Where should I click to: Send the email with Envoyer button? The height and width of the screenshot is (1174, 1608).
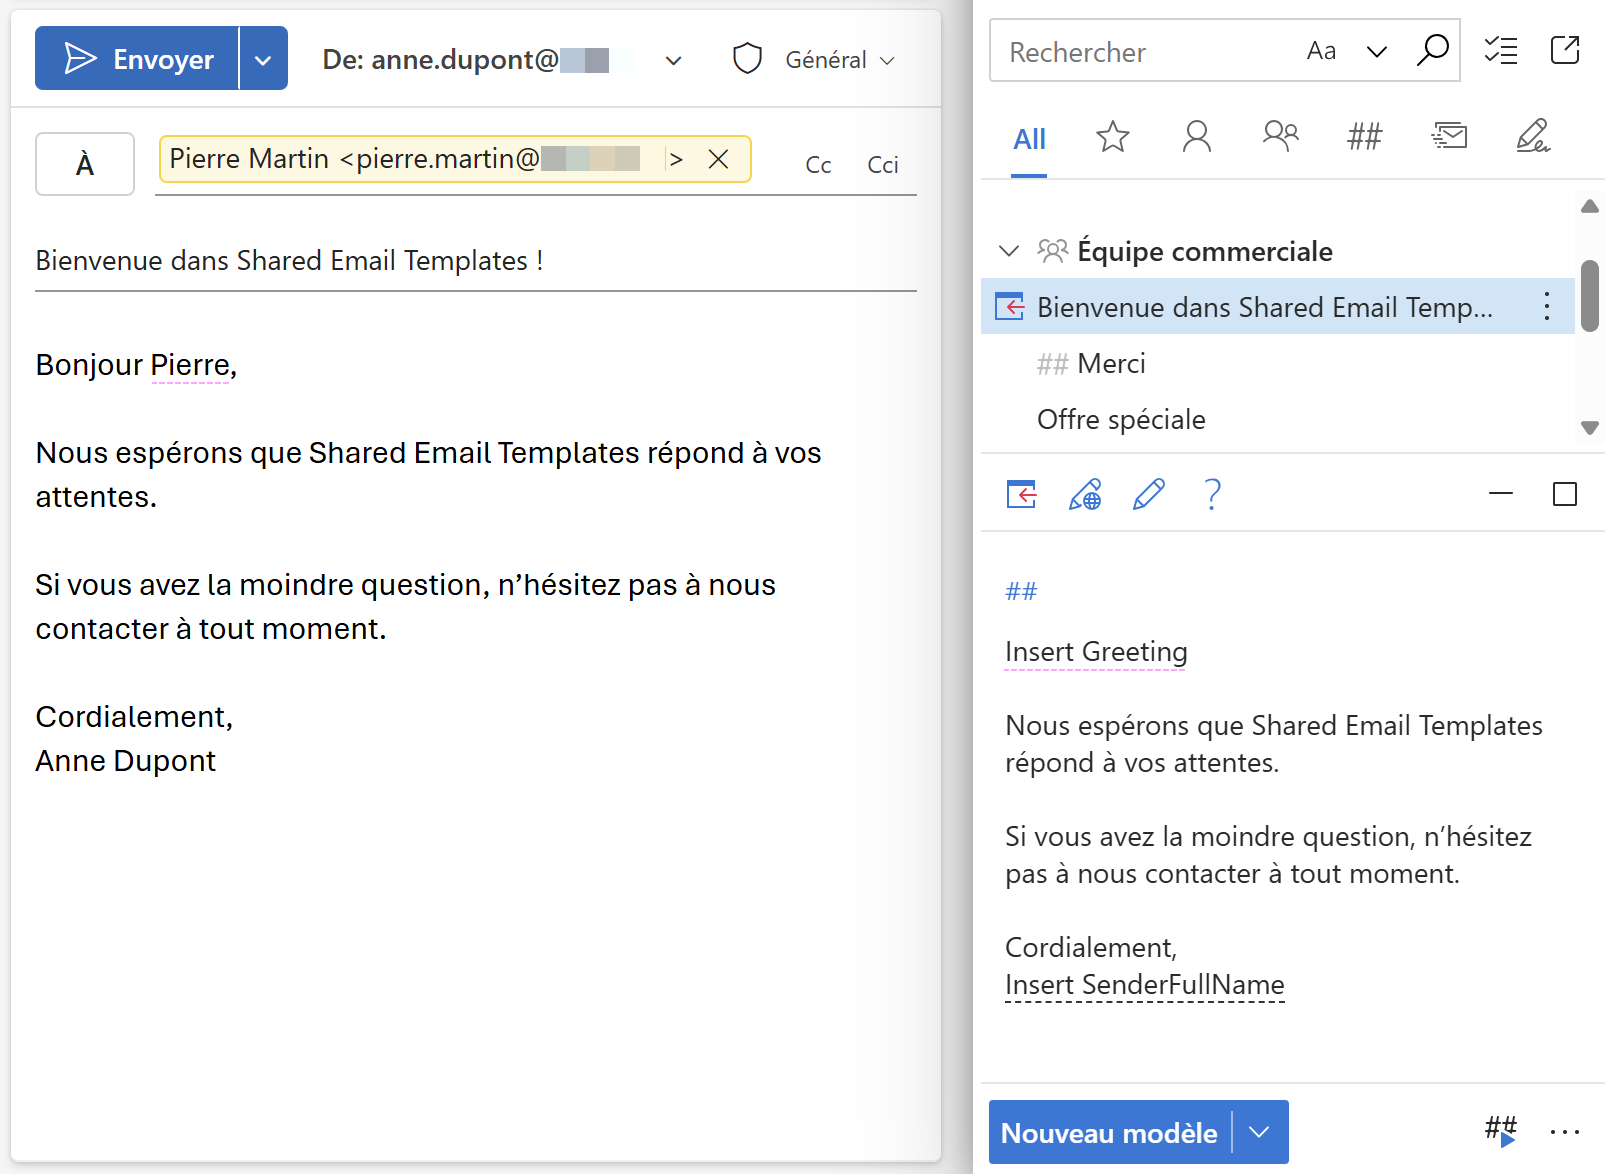click(x=137, y=59)
